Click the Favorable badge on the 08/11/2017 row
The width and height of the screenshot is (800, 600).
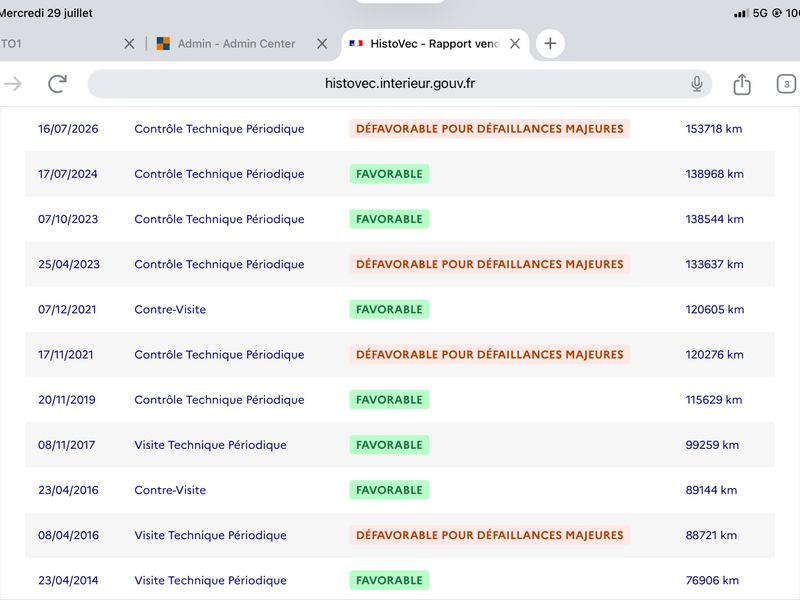pyautogui.click(x=389, y=445)
